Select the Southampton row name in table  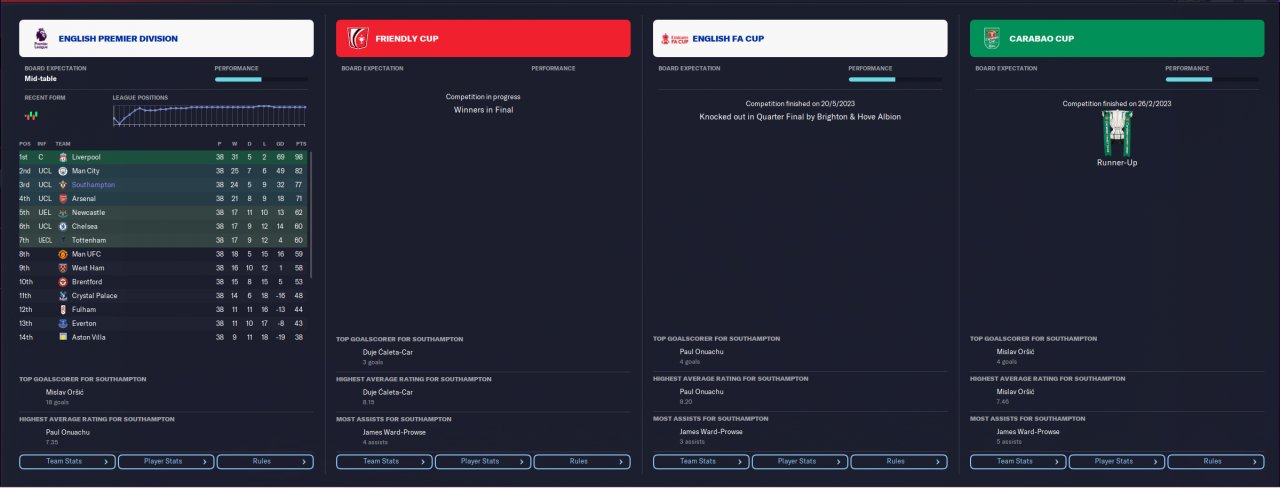point(93,185)
